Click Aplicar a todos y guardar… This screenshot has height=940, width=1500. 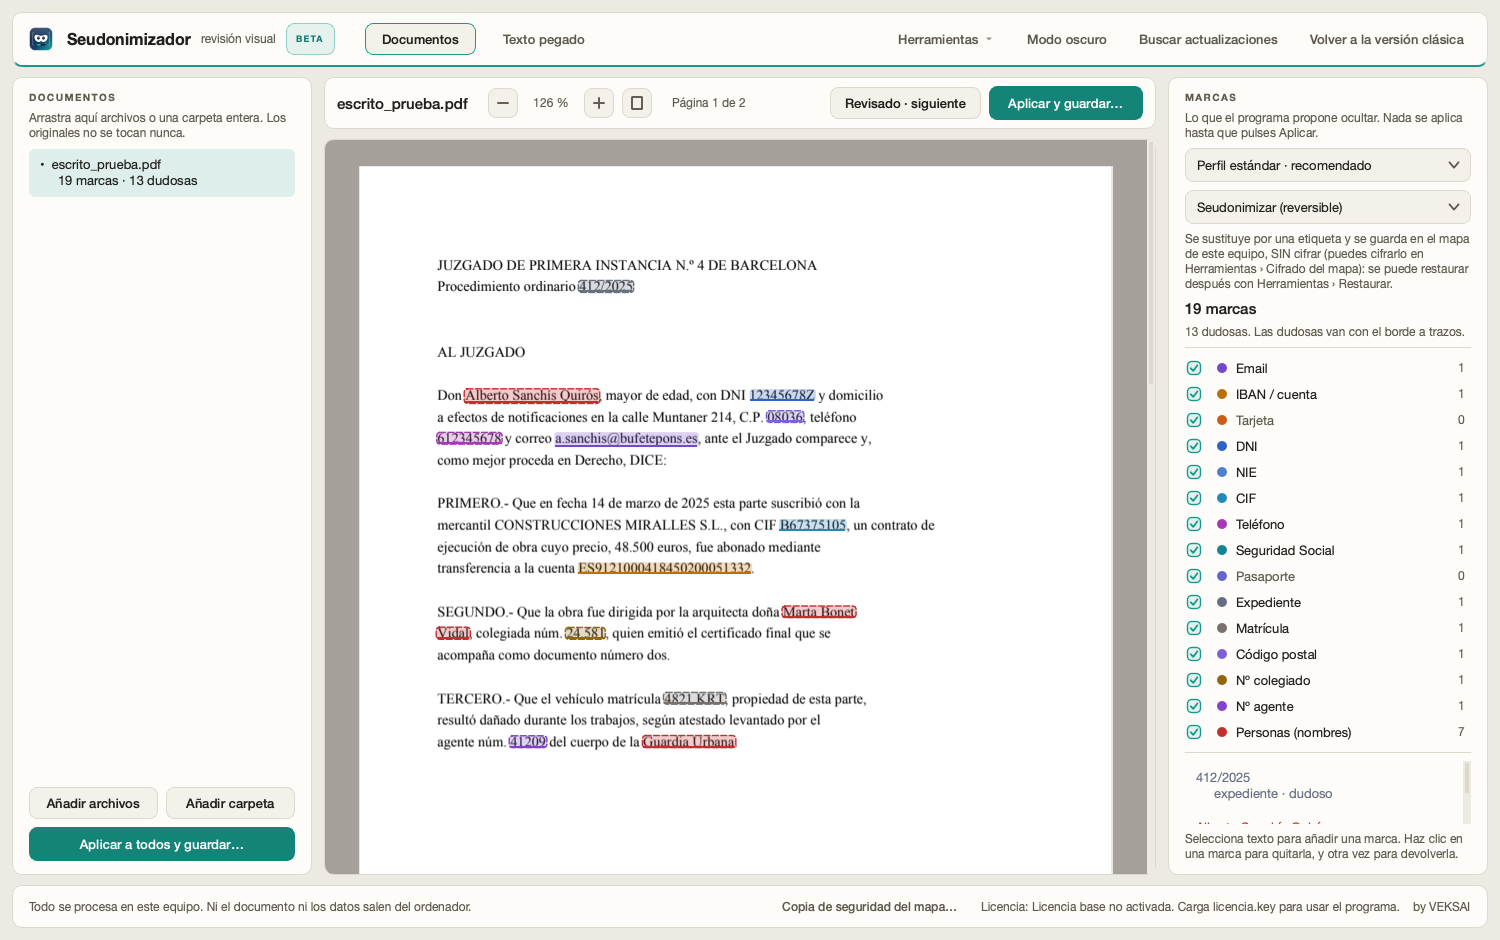162,844
